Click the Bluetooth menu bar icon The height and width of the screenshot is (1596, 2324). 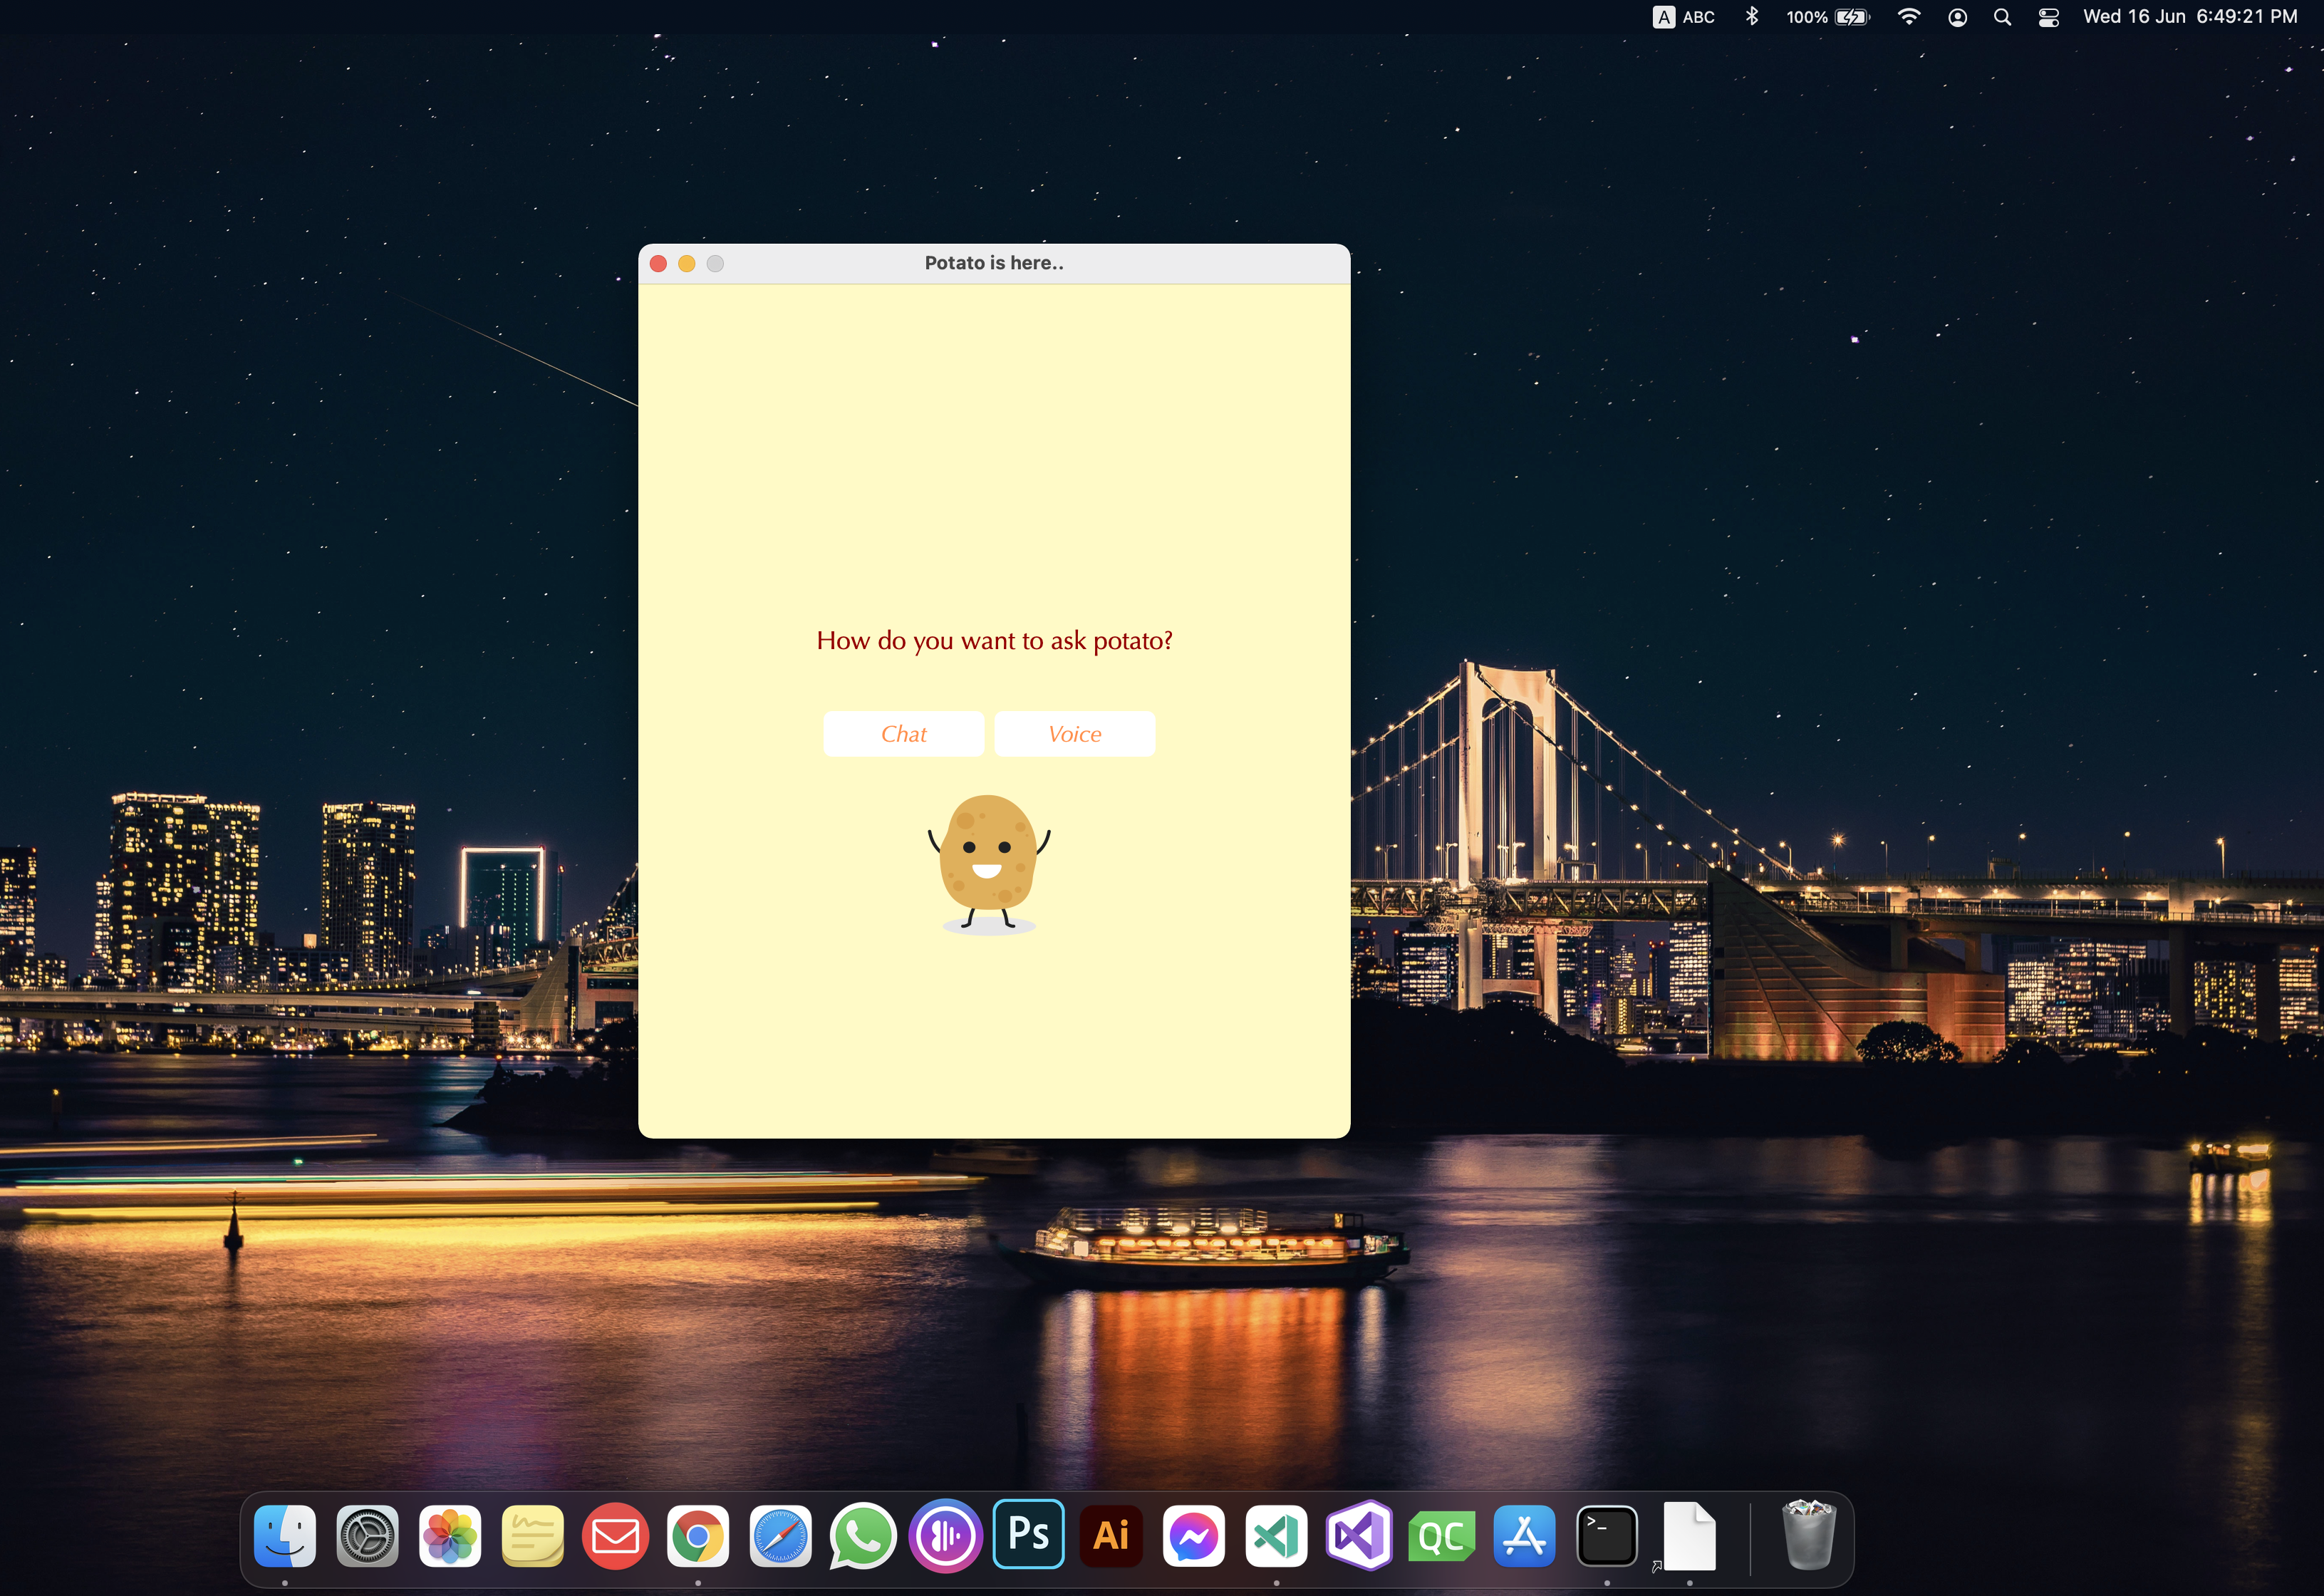pos(1752,17)
